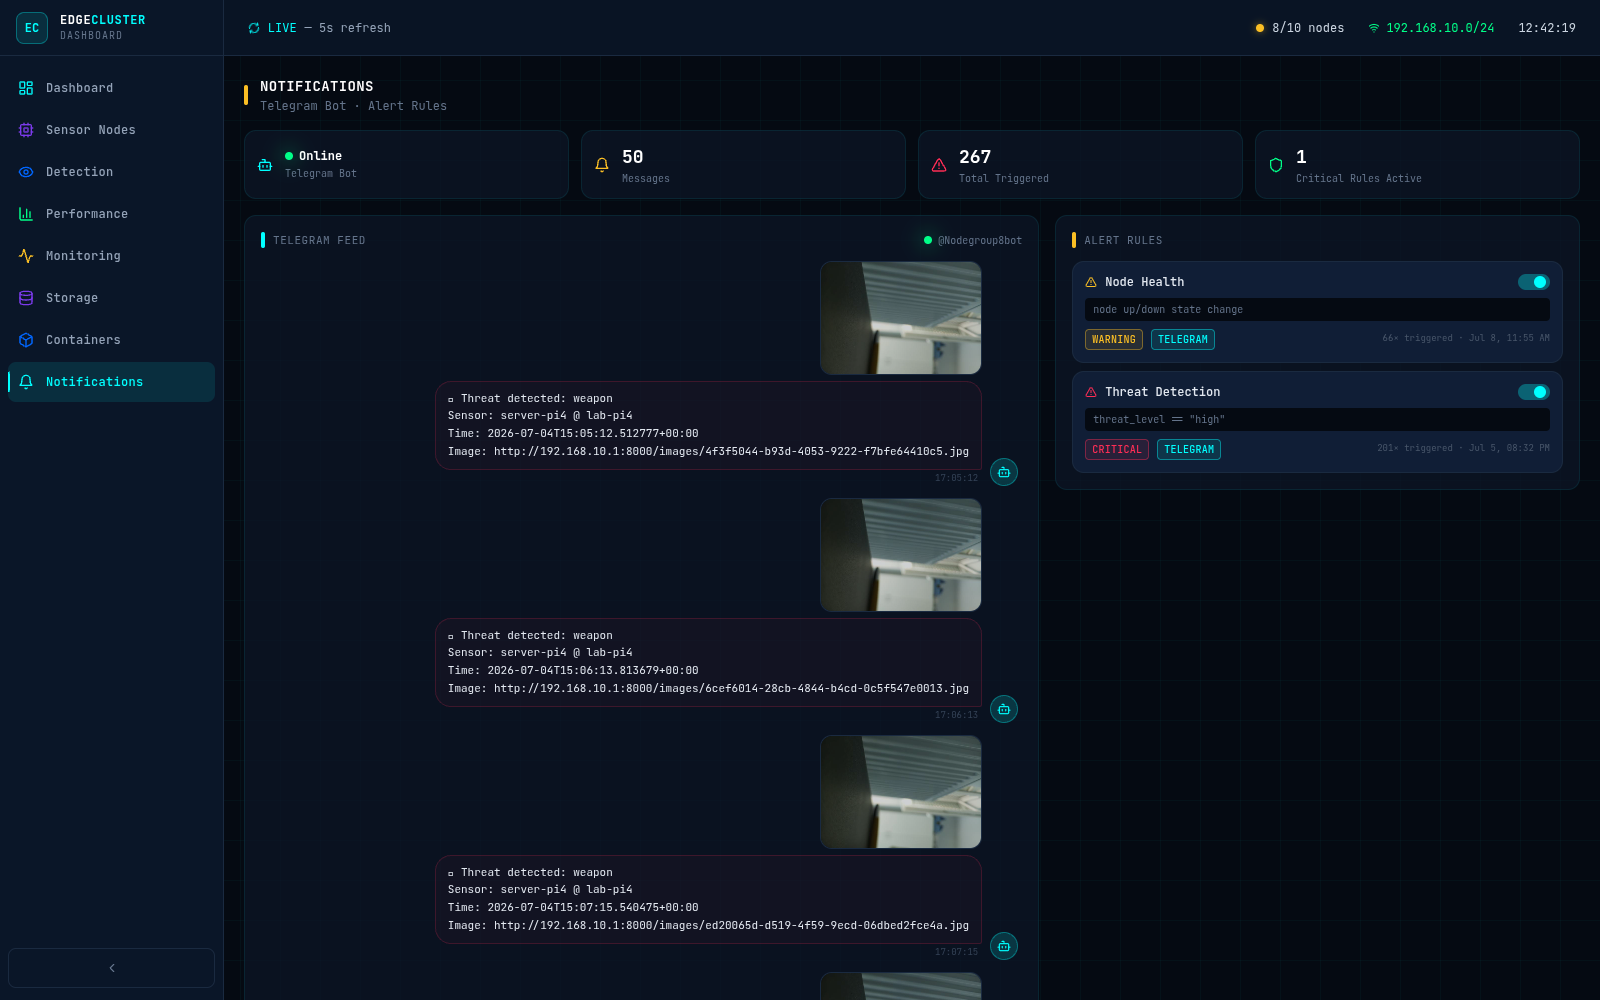Image resolution: width=1600 pixels, height=1000 pixels.
Task: Open the image thumbnail above the 15:06:13 message
Action: click(x=901, y=555)
